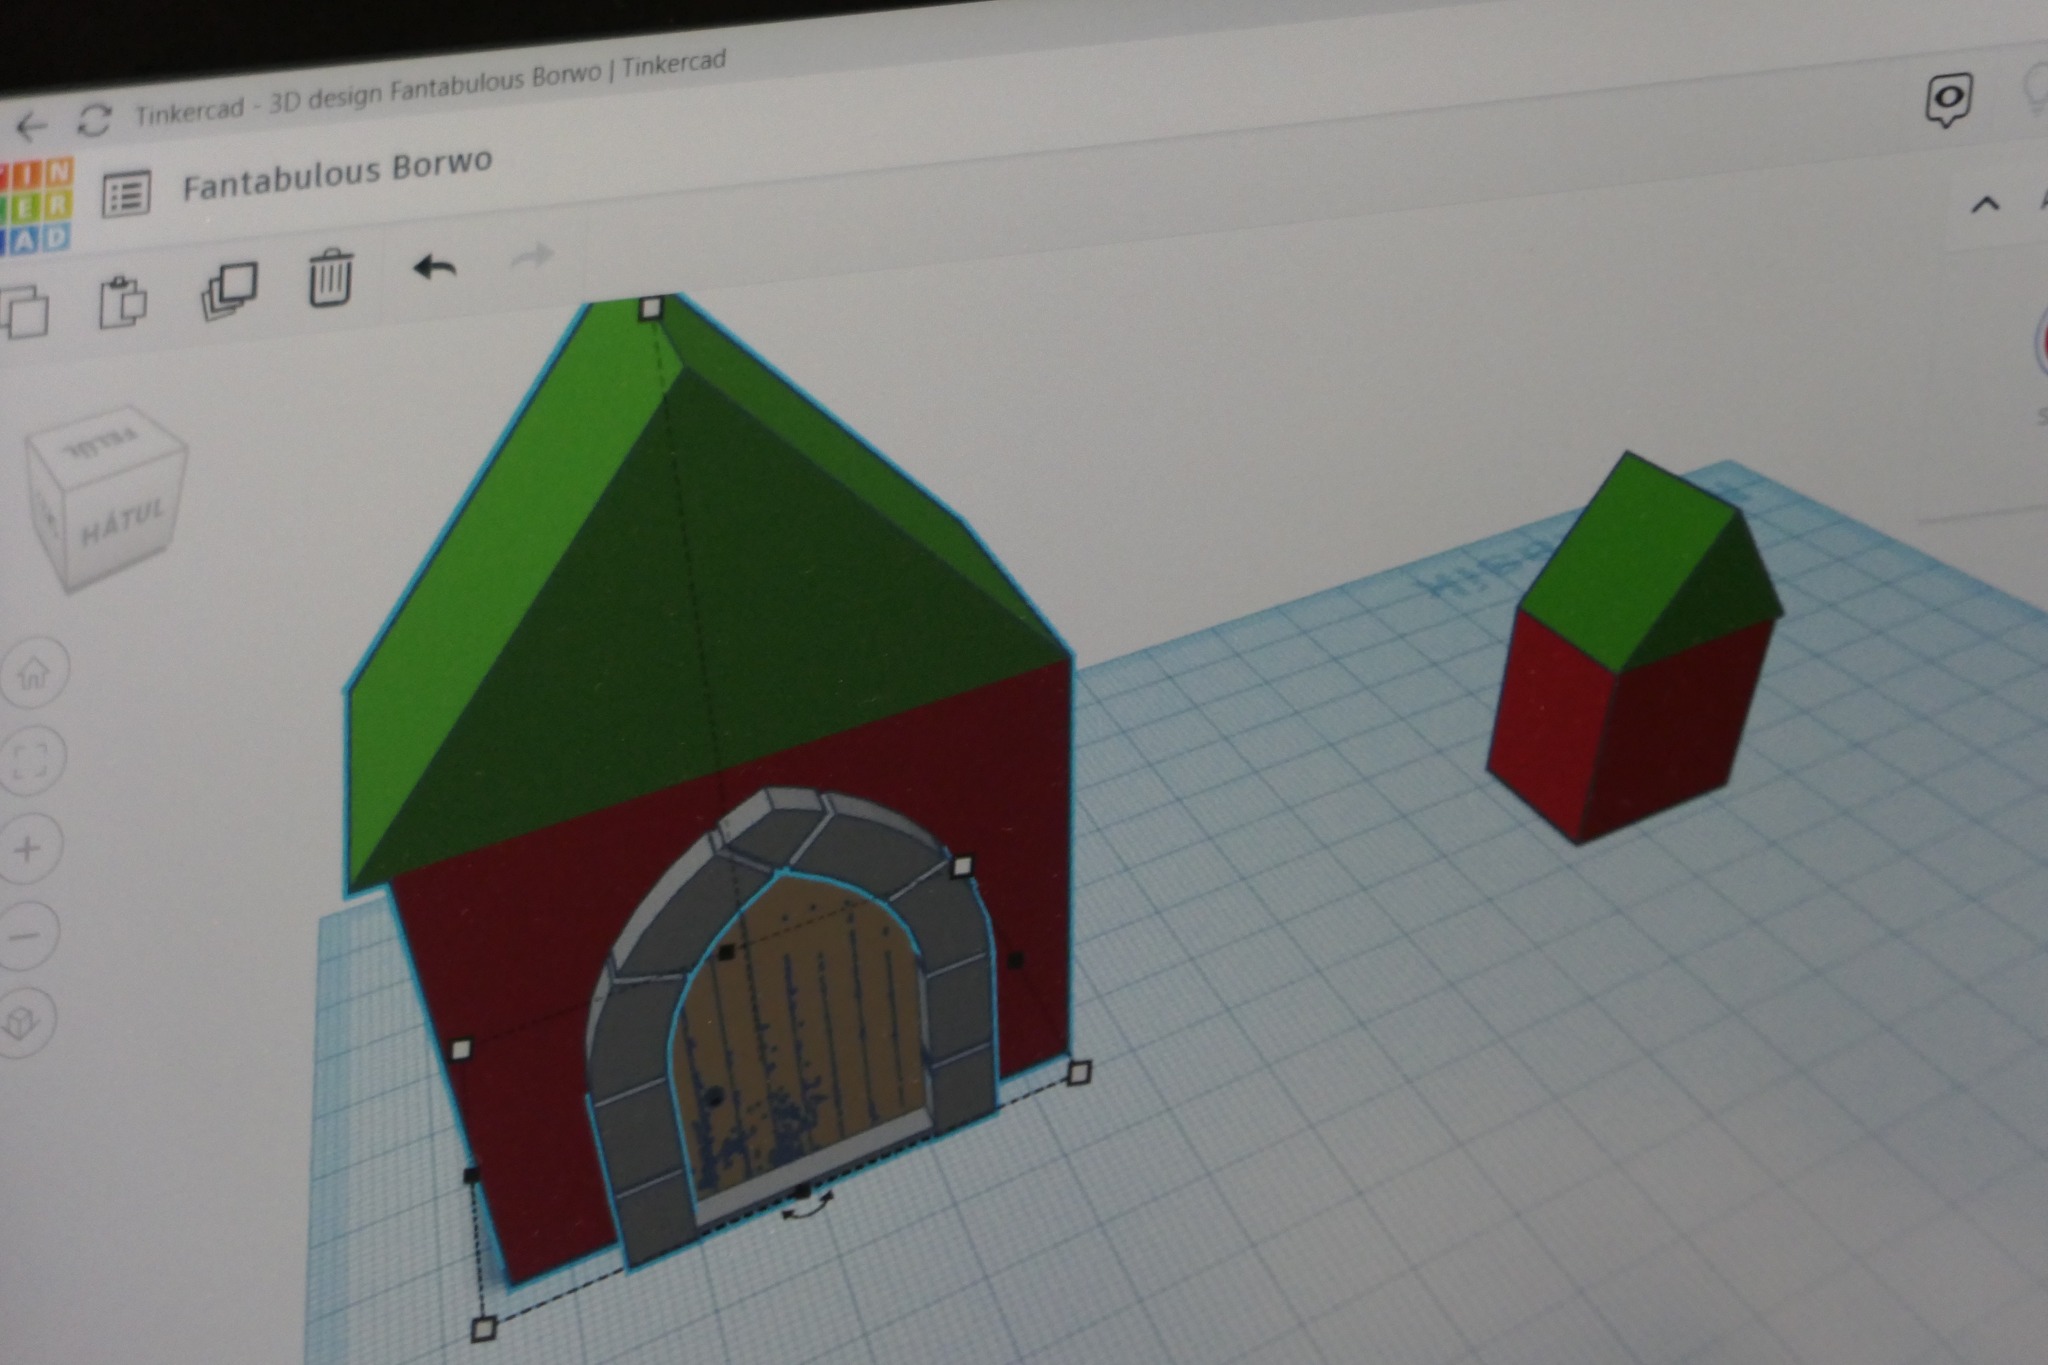Viewport: 2048px width, 1365px height.
Task: Open the designs list menu icon
Action: pyautogui.click(x=127, y=194)
